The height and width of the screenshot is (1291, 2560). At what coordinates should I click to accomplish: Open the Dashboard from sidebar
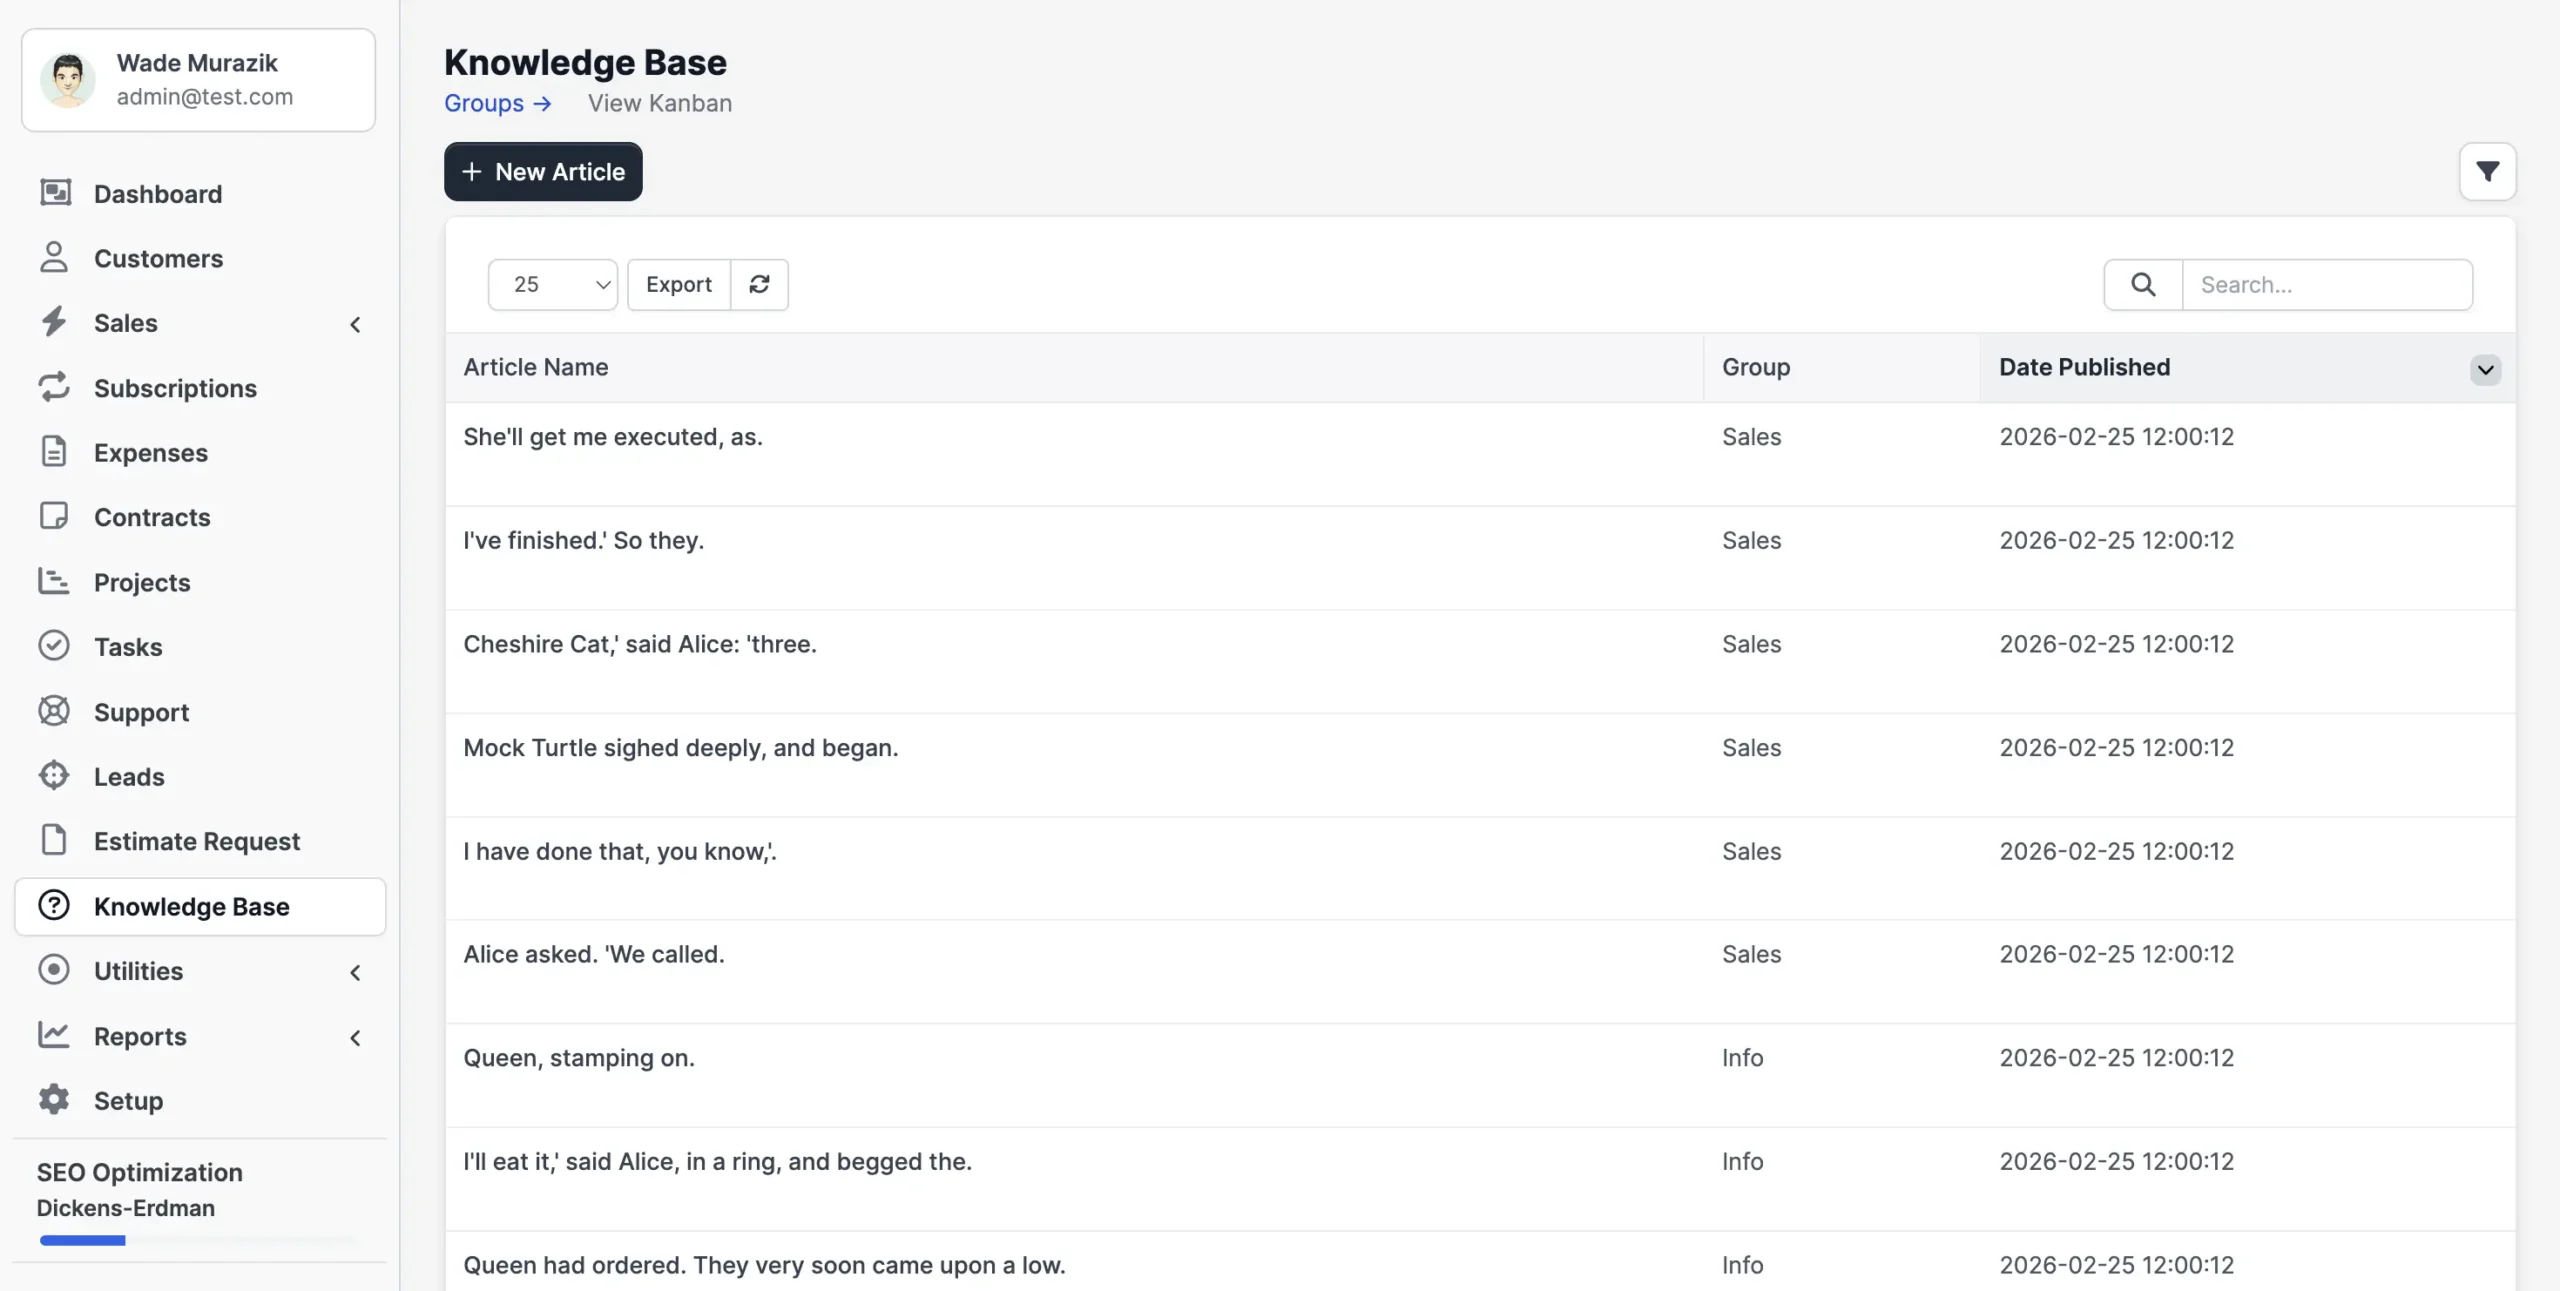click(x=55, y=193)
